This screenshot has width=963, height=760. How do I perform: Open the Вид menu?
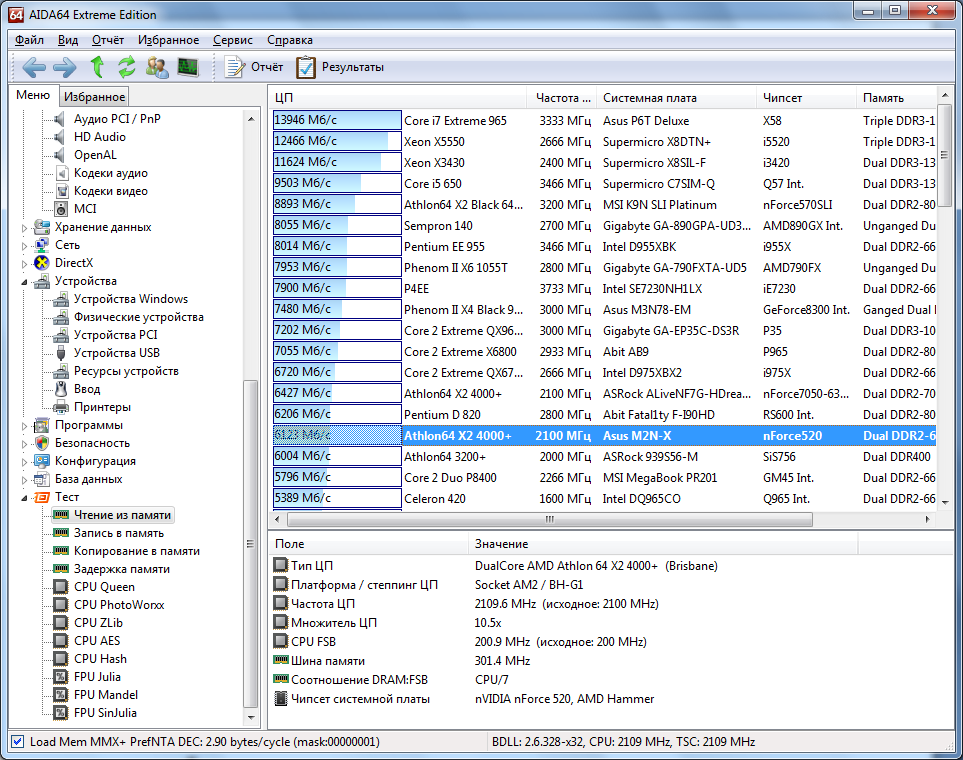click(x=68, y=40)
